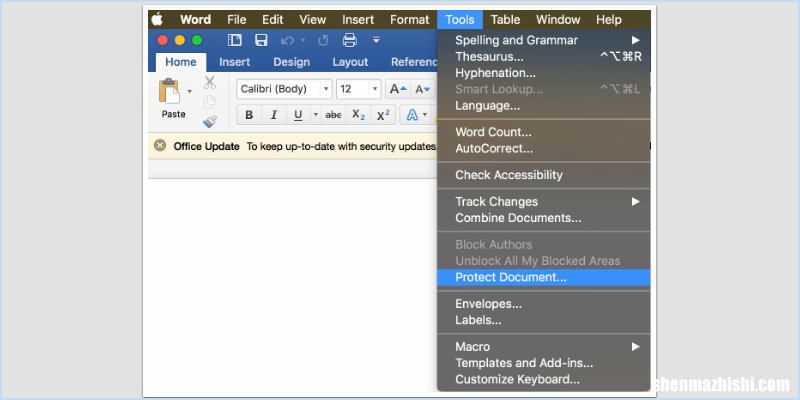Toggle Underline formatting
Screen dimensions: 800x400
(298, 115)
